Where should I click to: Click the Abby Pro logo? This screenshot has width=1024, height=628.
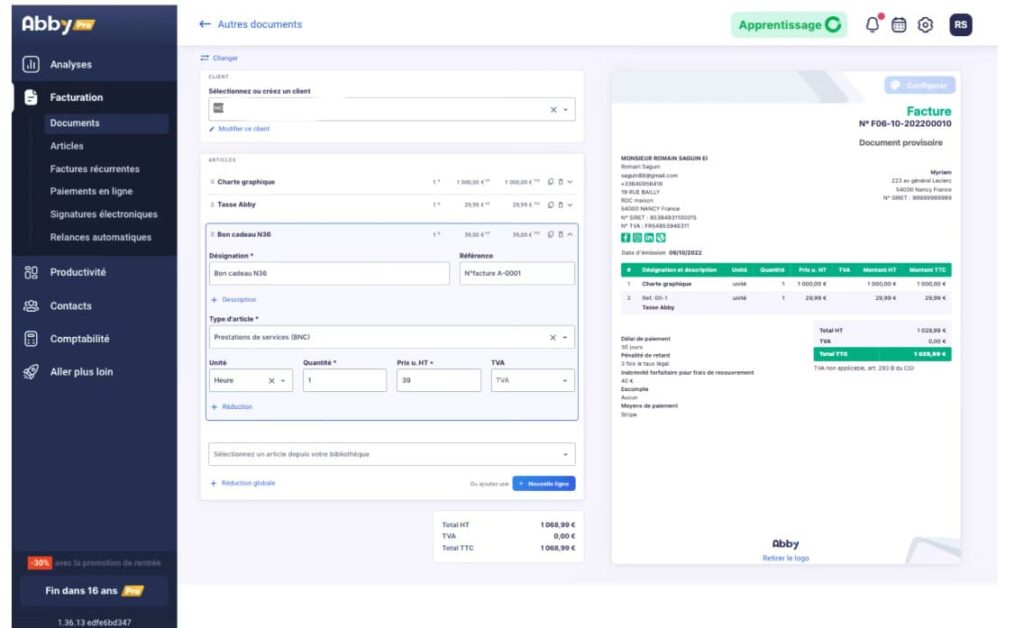58,24
